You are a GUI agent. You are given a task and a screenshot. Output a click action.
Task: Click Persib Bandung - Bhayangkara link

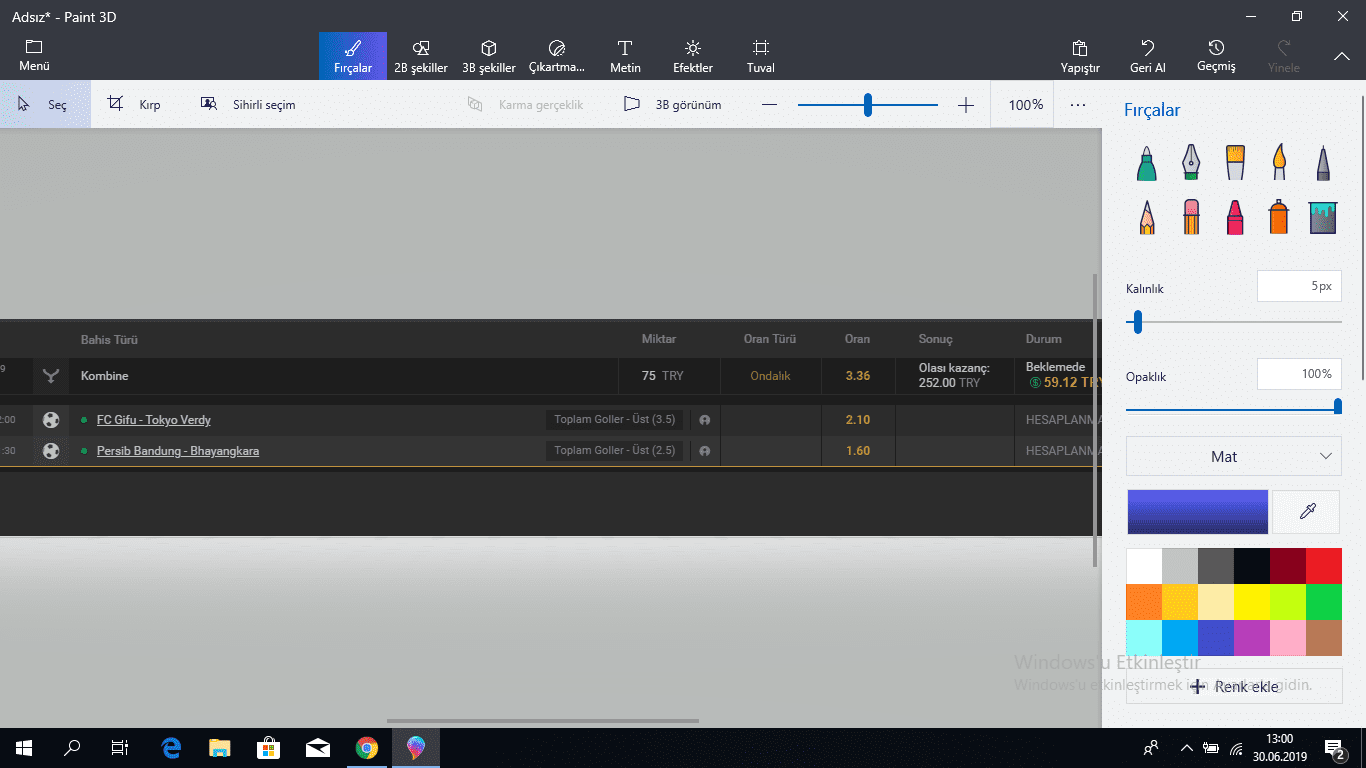178,451
